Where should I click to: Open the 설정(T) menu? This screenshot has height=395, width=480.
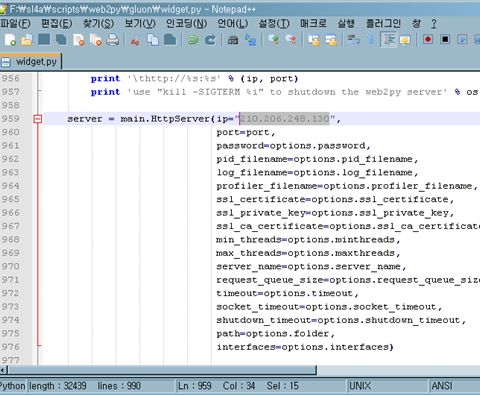click(274, 24)
